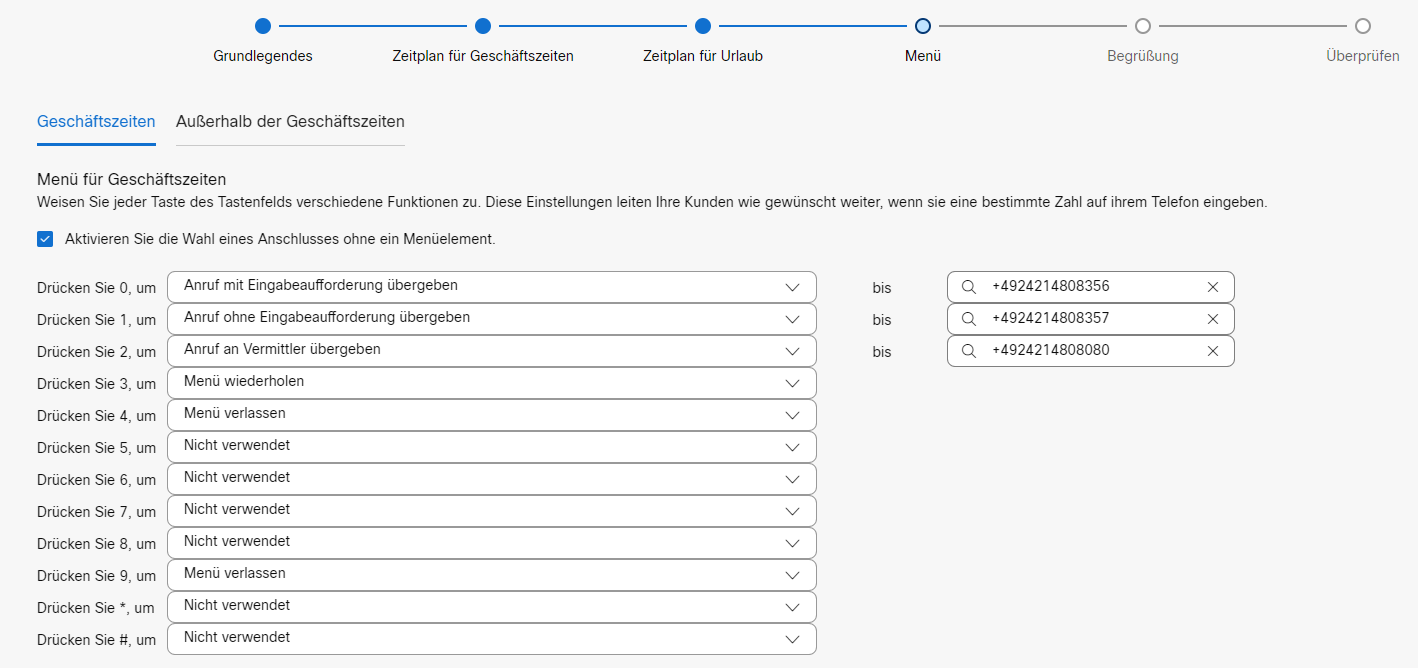
Task: Clear the number +4924214808080 with the X
Action: (1213, 351)
